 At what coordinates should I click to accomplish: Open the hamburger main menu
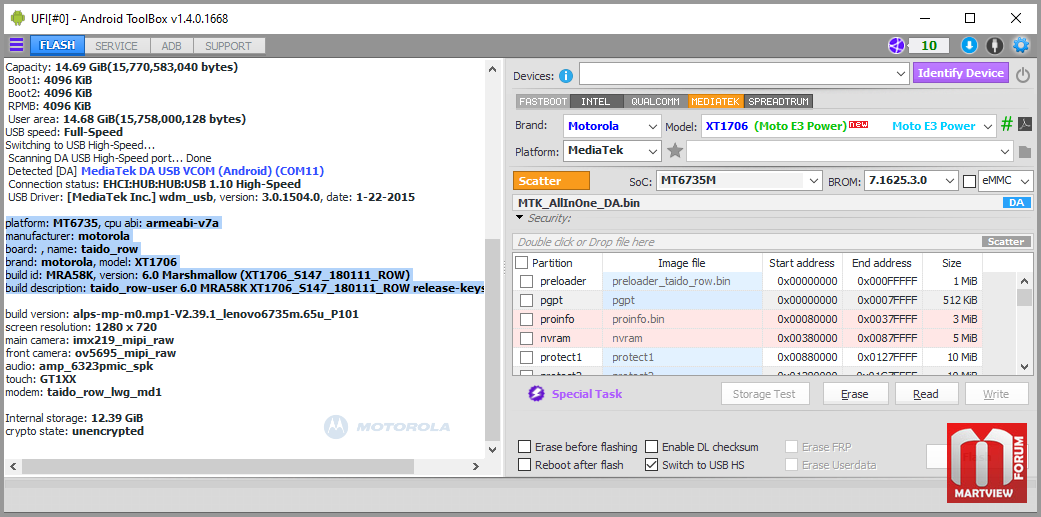point(16,45)
